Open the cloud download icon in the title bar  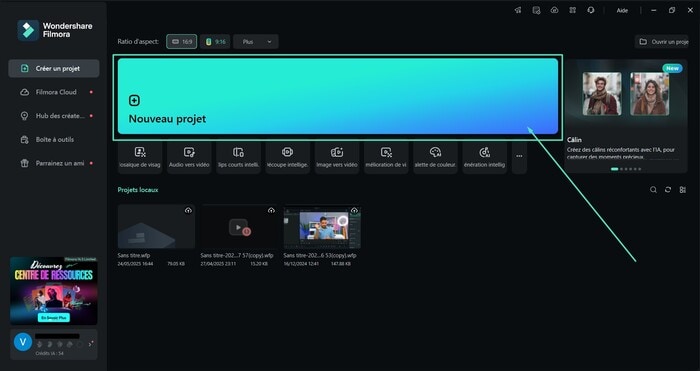pyautogui.click(x=554, y=10)
